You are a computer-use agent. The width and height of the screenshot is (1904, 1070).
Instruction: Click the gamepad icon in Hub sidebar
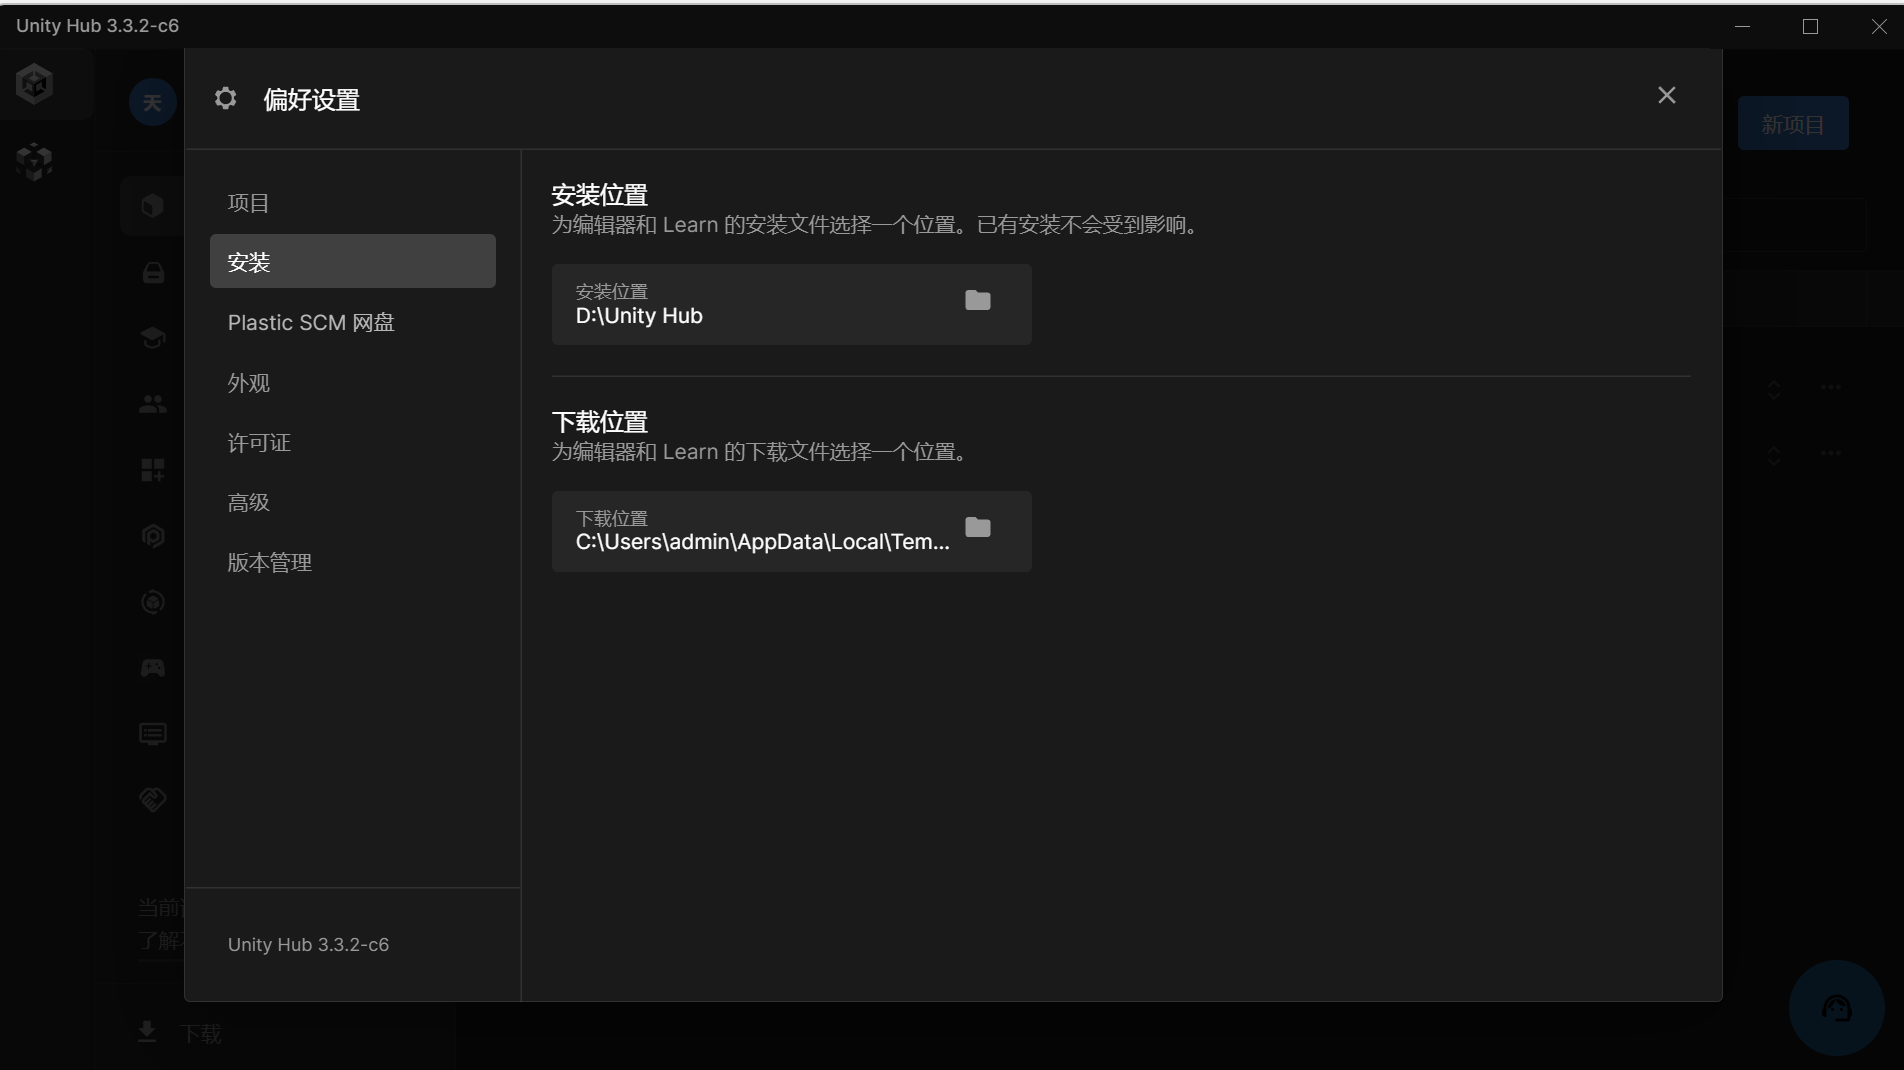tap(153, 668)
